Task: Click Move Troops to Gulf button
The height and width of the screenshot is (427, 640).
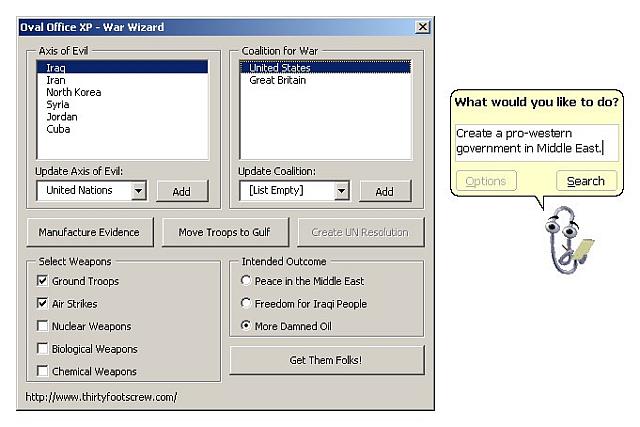Action: (225, 232)
